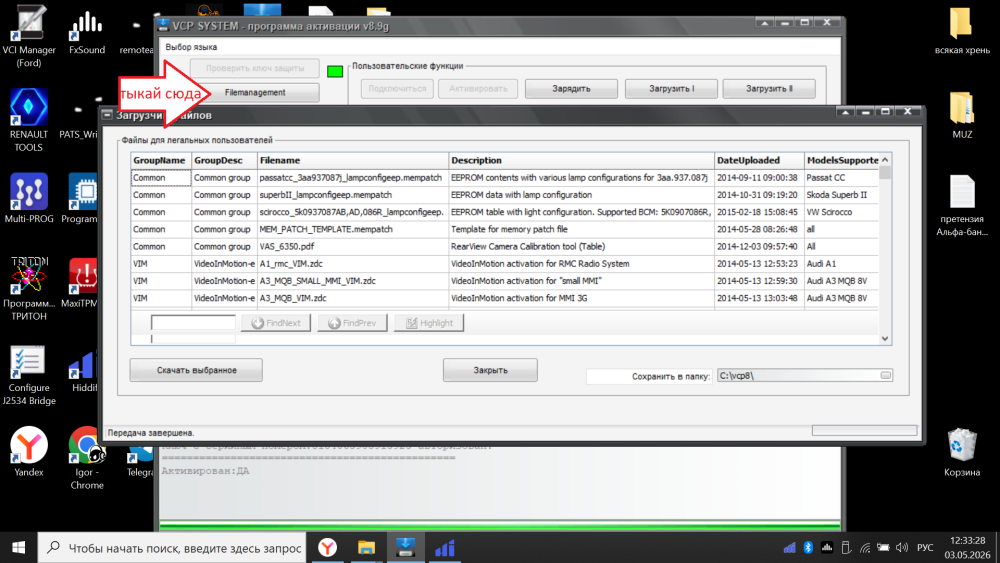Click the search text field beside FindNext

[193, 323]
